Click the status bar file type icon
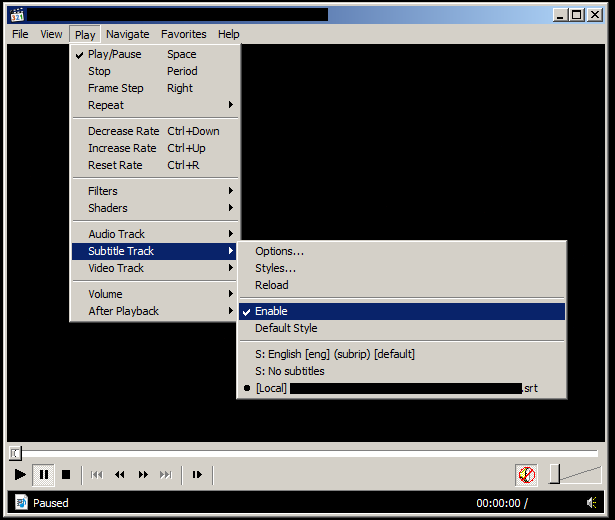Screen dimensions: 615x520 click(x=21, y=502)
